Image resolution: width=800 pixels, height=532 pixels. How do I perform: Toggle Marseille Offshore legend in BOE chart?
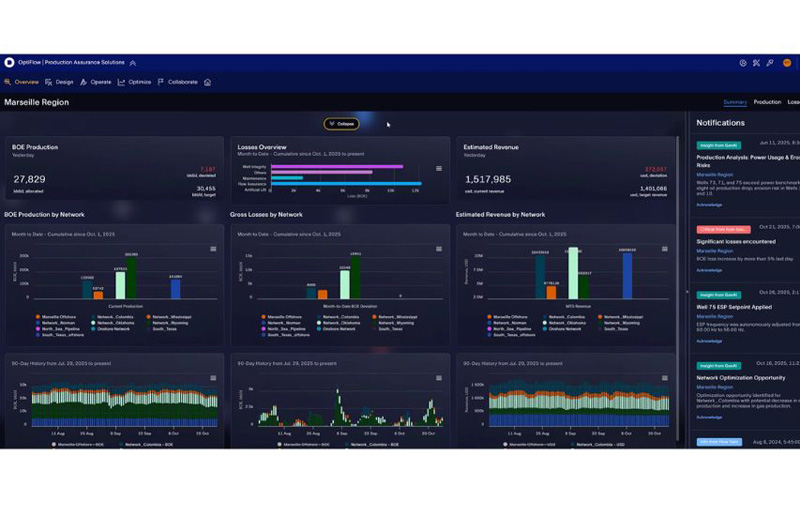[x=56, y=317]
